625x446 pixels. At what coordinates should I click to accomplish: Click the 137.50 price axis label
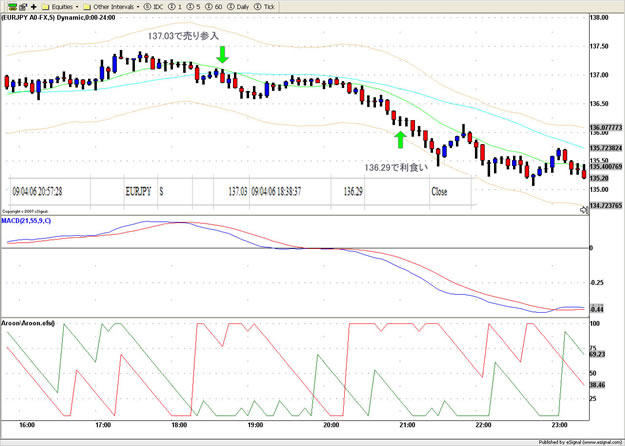tap(599, 46)
